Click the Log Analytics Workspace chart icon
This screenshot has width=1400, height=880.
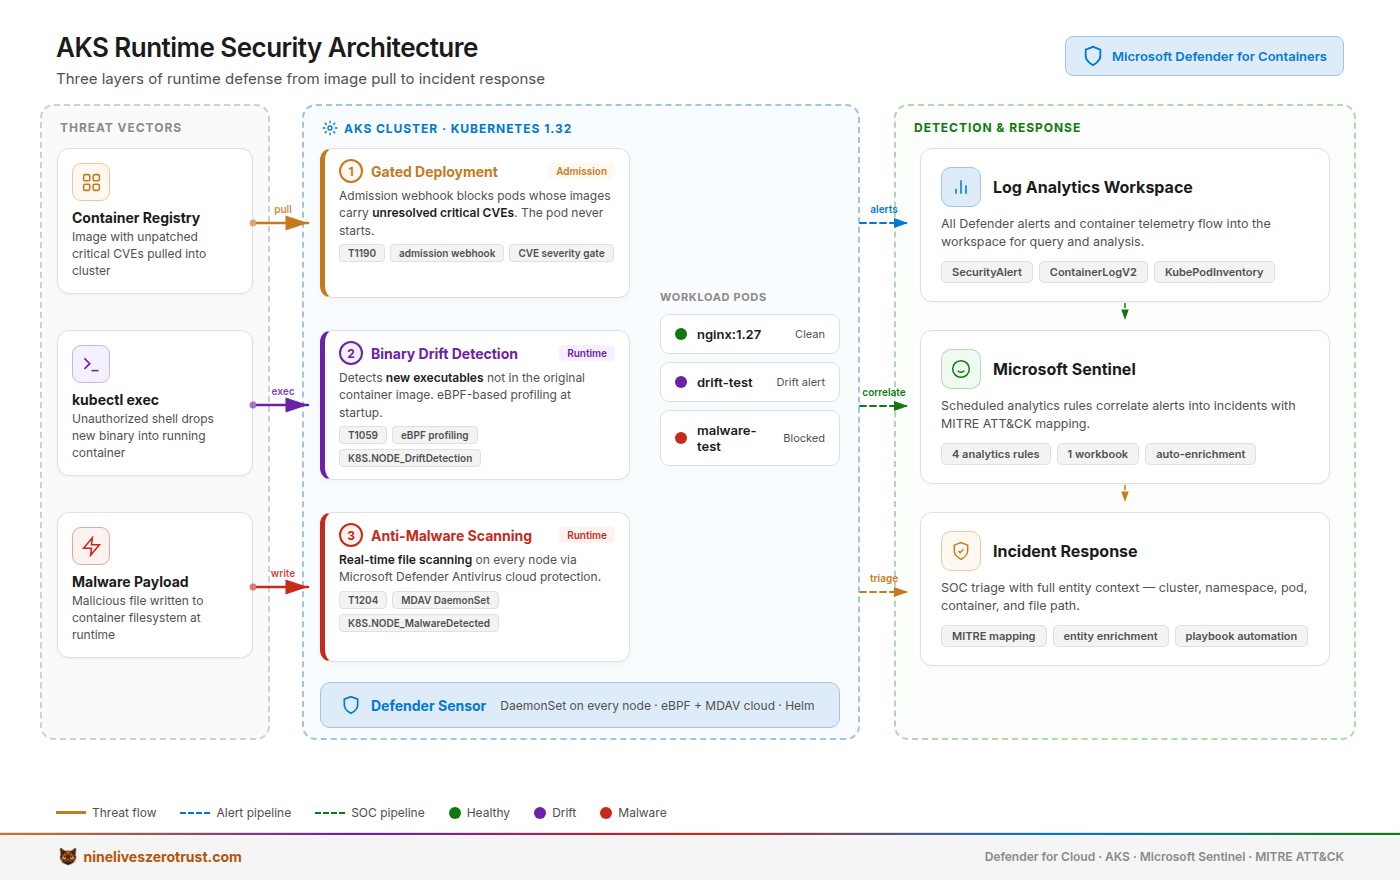(961, 187)
